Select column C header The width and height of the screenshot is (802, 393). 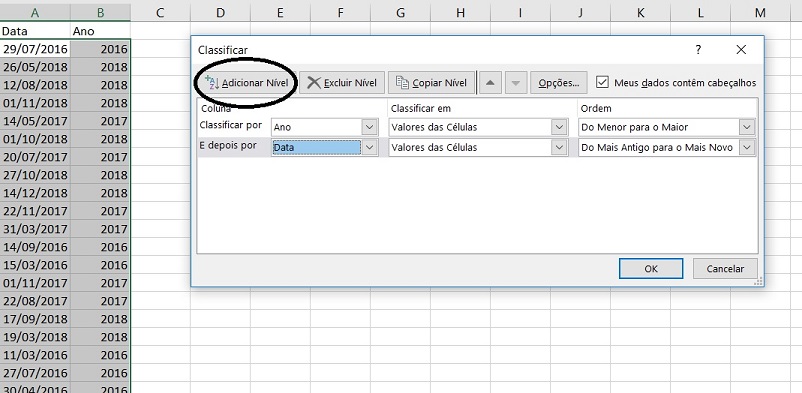[x=160, y=13]
